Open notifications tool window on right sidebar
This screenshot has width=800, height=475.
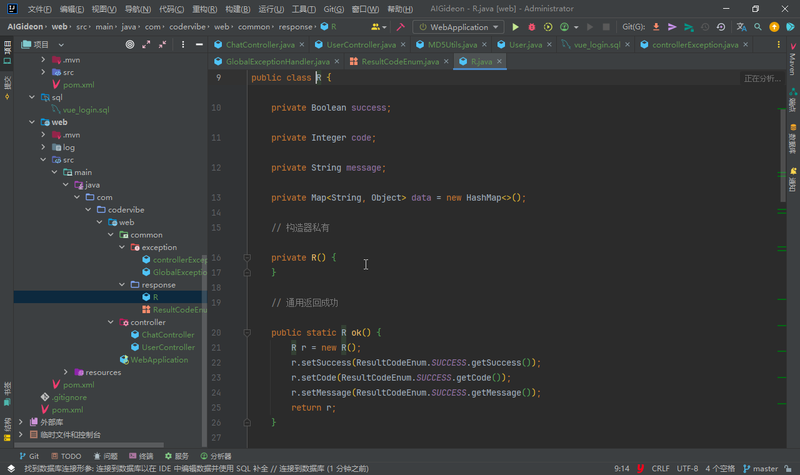point(793,180)
